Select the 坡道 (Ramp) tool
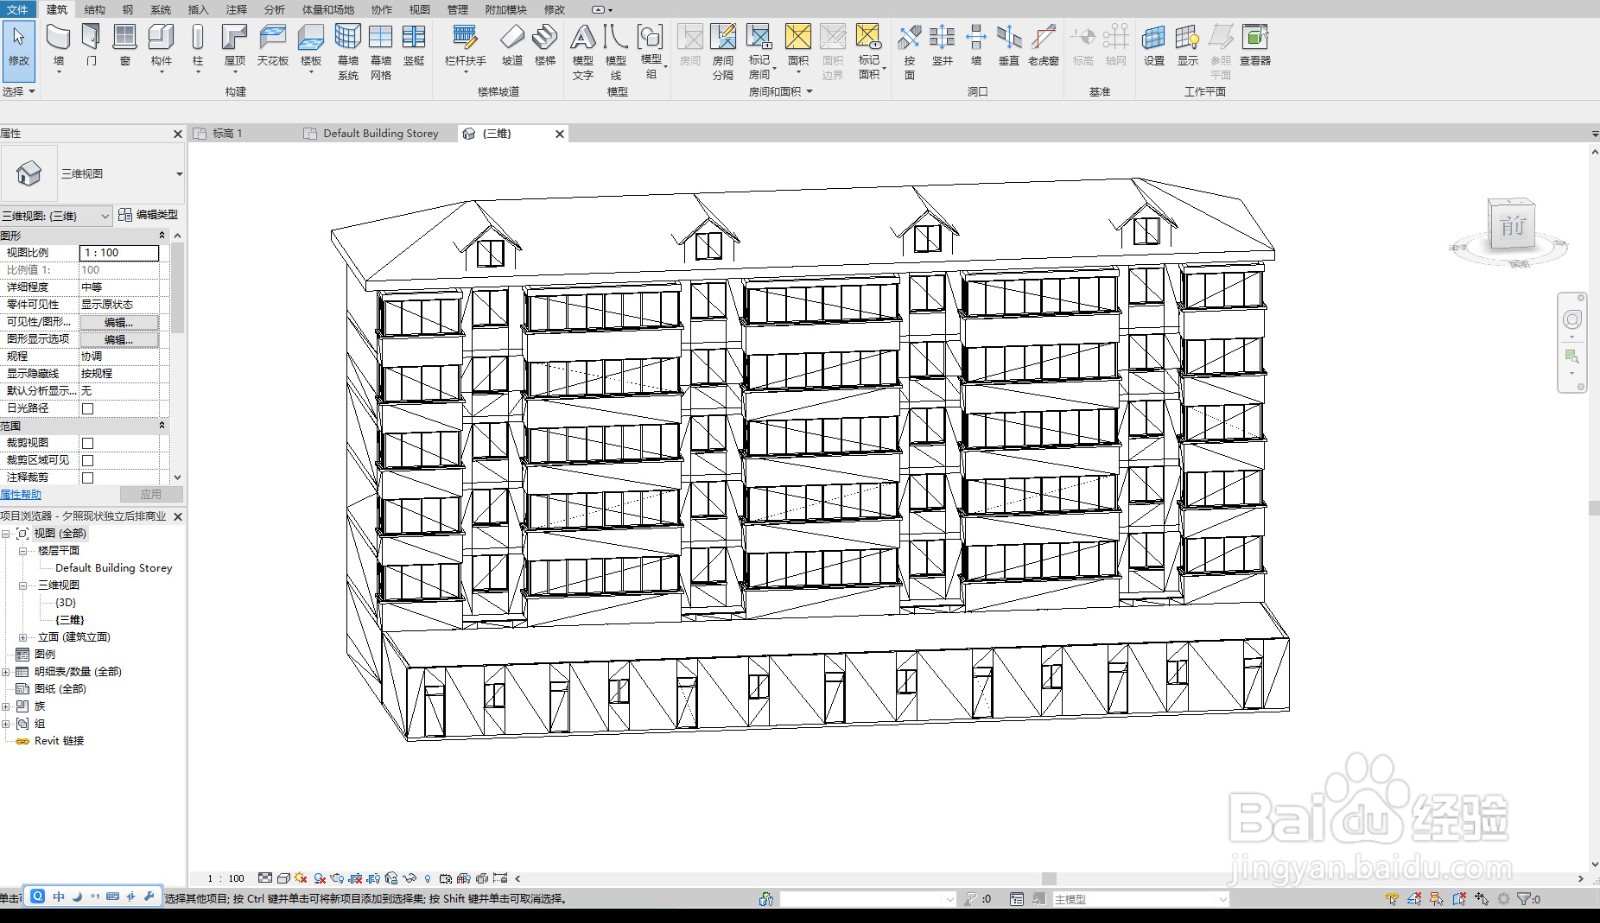 tap(512, 47)
